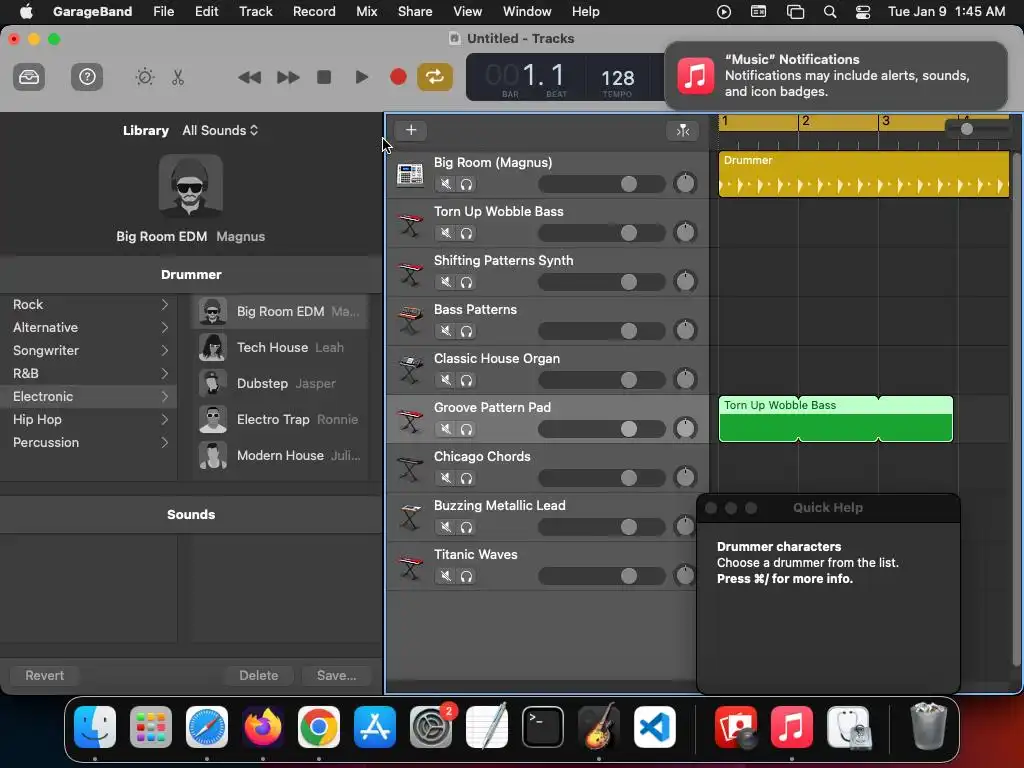The width and height of the screenshot is (1024, 768).
Task: Click the Groove Pattern Pad volume slider
Action: [601, 429]
